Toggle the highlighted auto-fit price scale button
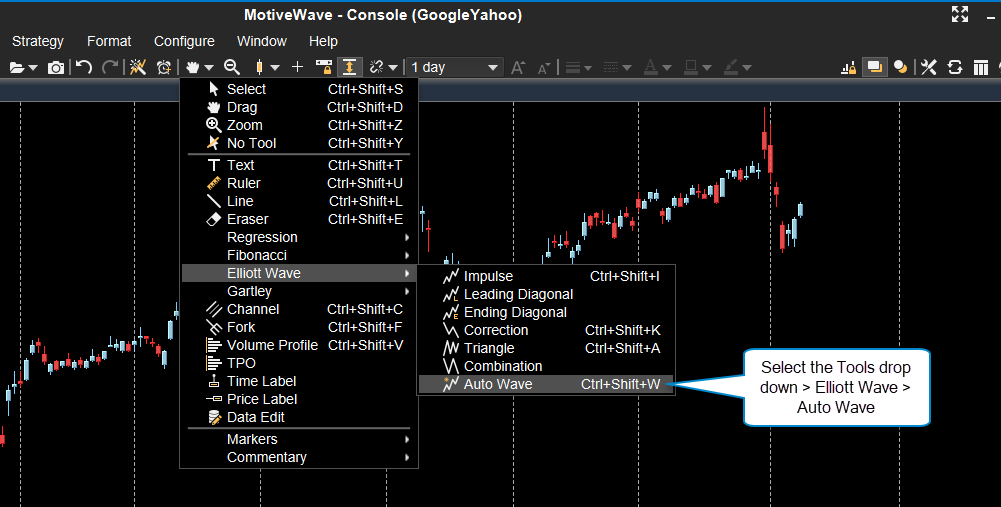This screenshot has height=507, width=1001. [x=349, y=67]
